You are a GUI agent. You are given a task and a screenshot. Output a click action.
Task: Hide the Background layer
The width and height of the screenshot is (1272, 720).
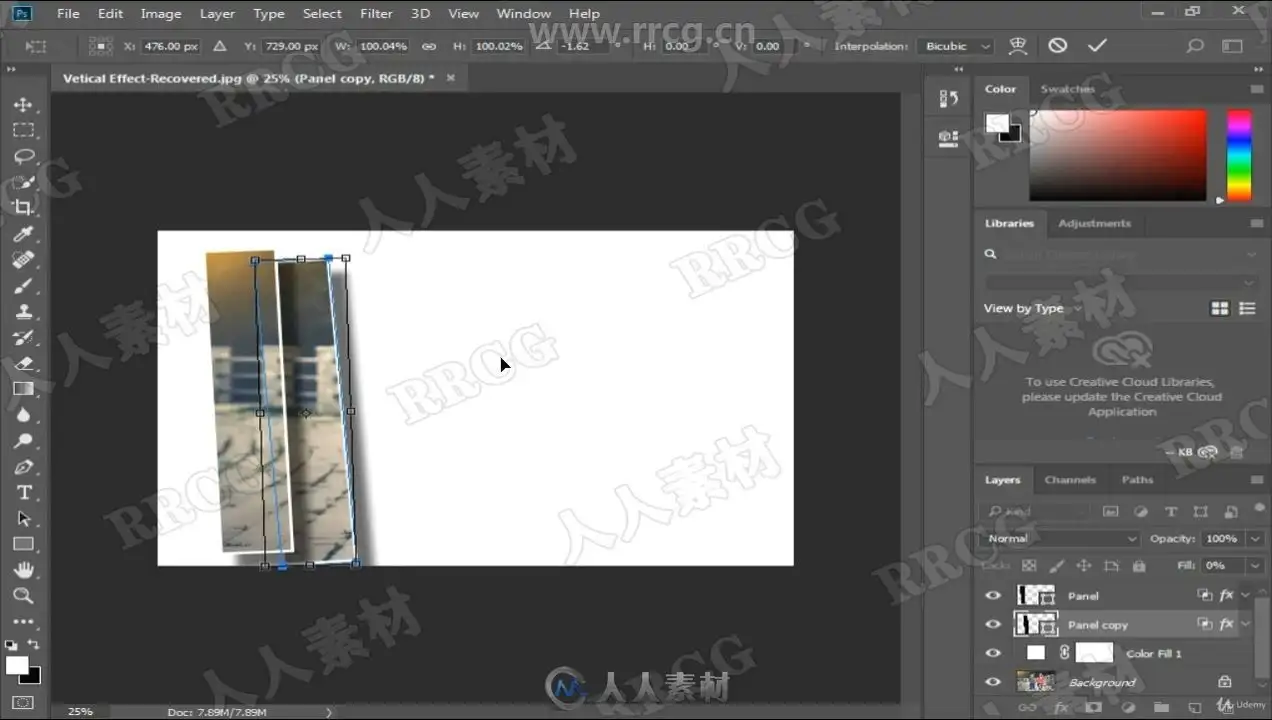pyautogui.click(x=993, y=682)
